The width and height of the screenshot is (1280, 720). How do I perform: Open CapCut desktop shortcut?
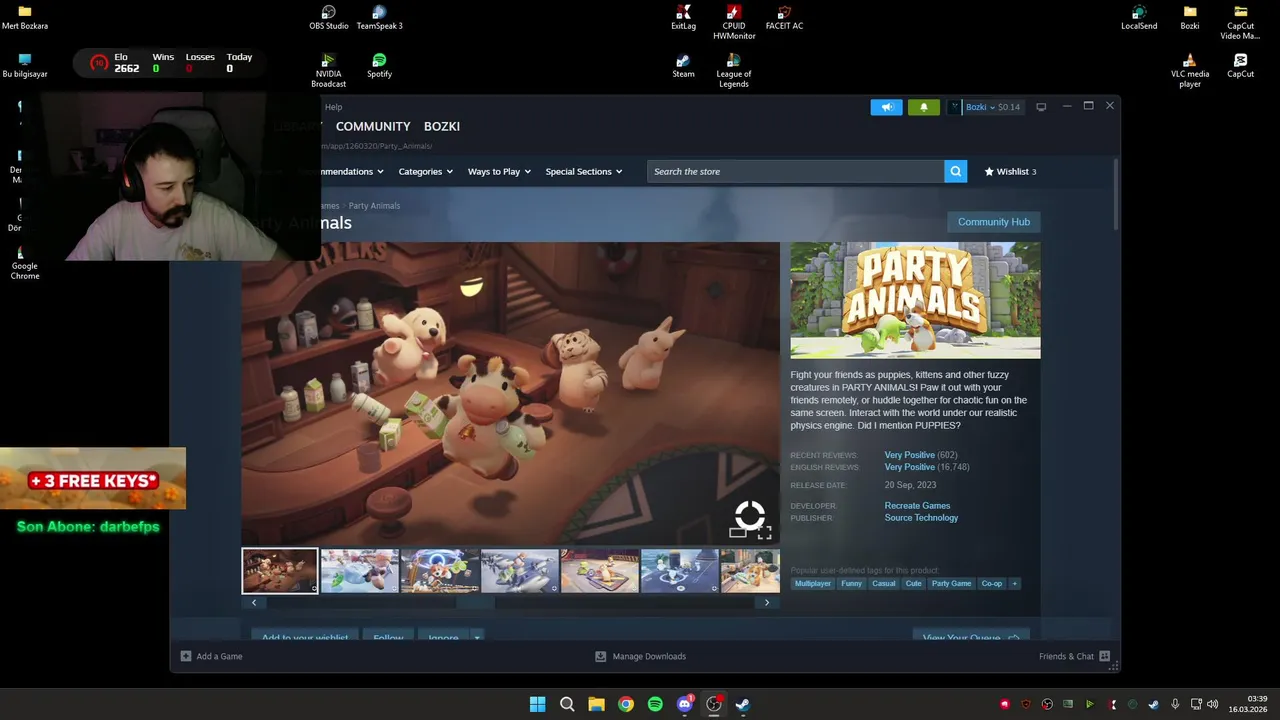click(x=1240, y=66)
